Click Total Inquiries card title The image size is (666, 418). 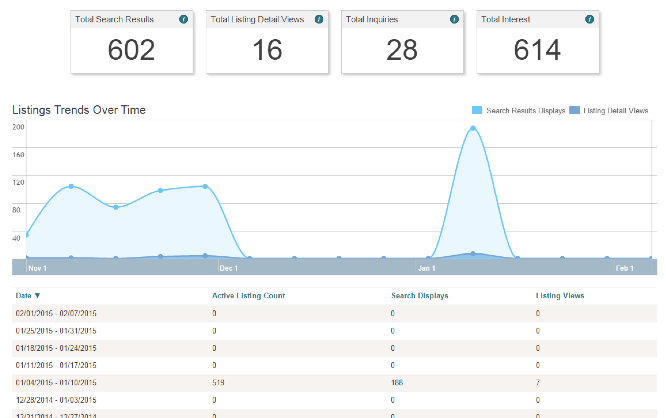click(372, 19)
